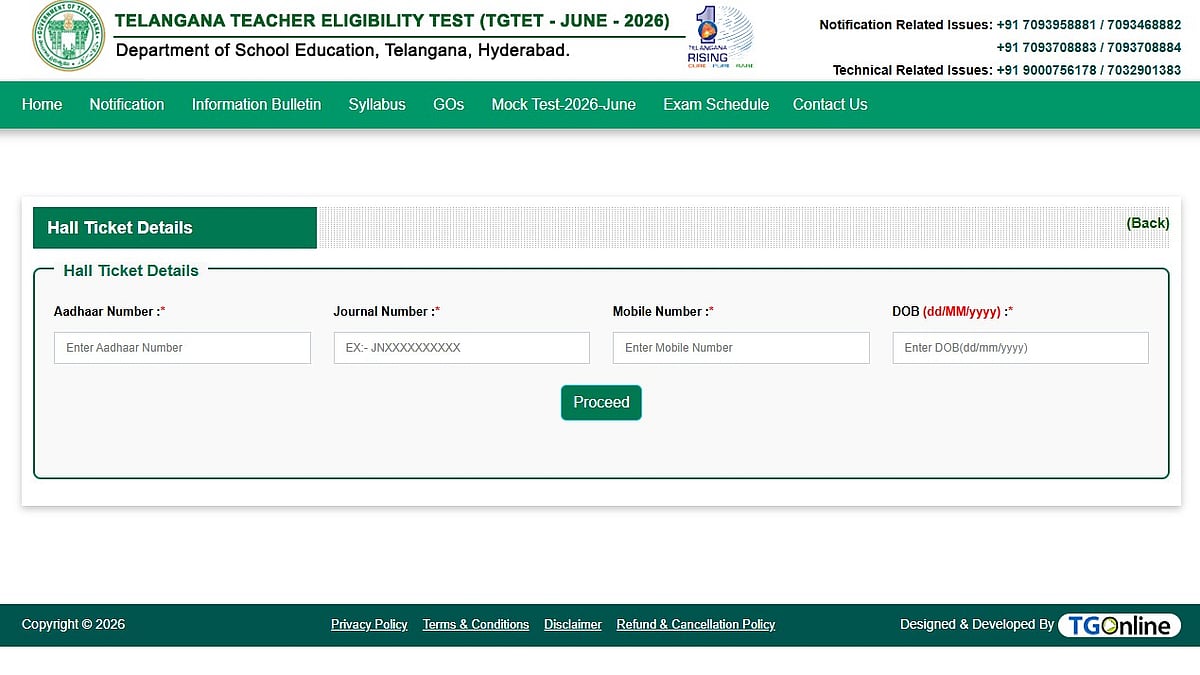
Task: Click phone number +91 7093708883 / 7093708884
Action: point(1089,47)
